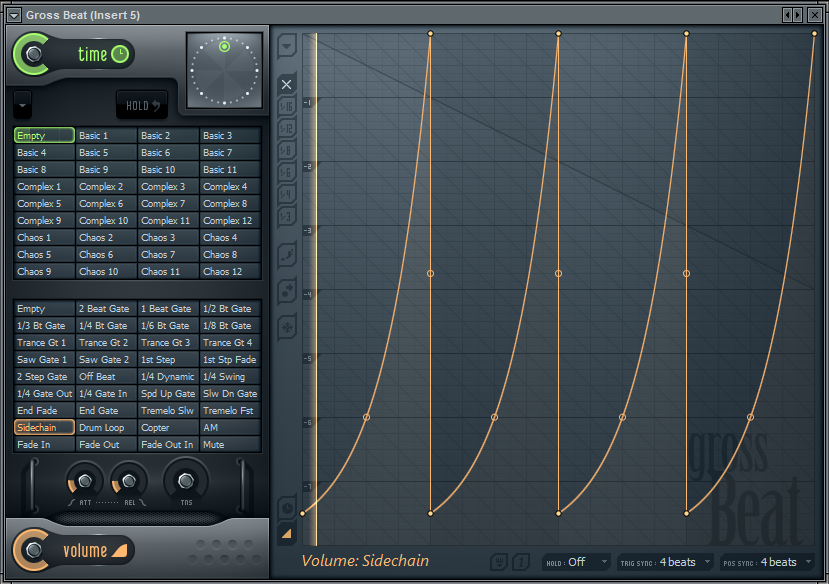The image size is (829, 584).
Task: Click the ATT attack knob
Action: tap(84, 481)
